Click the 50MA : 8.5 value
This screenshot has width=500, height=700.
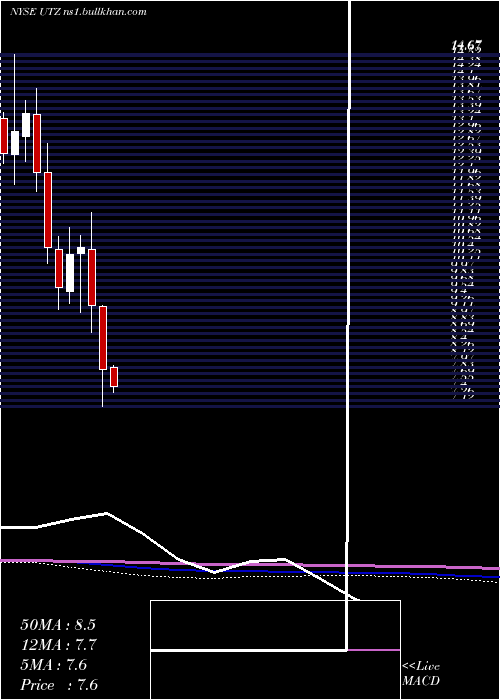coord(58,625)
